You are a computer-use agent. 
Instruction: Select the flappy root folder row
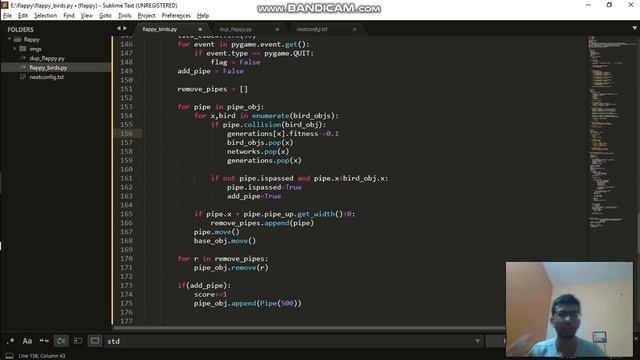click(56, 40)
